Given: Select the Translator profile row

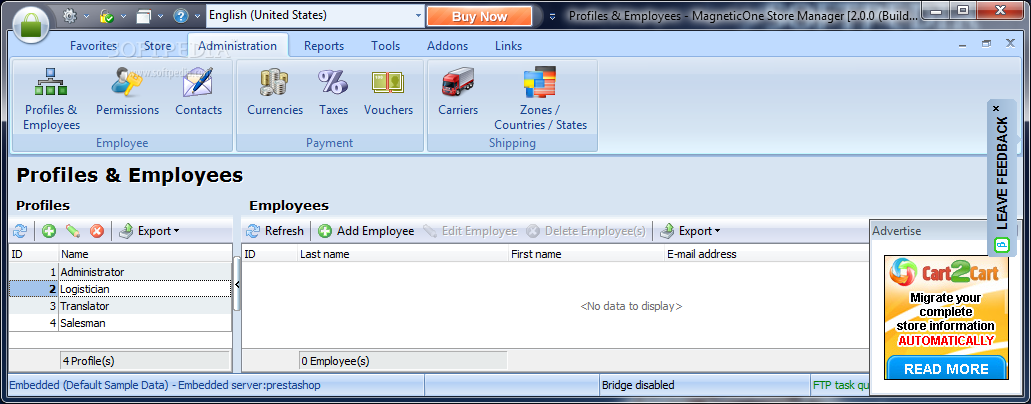Looking at the screenshot, I should coord(120,306).
